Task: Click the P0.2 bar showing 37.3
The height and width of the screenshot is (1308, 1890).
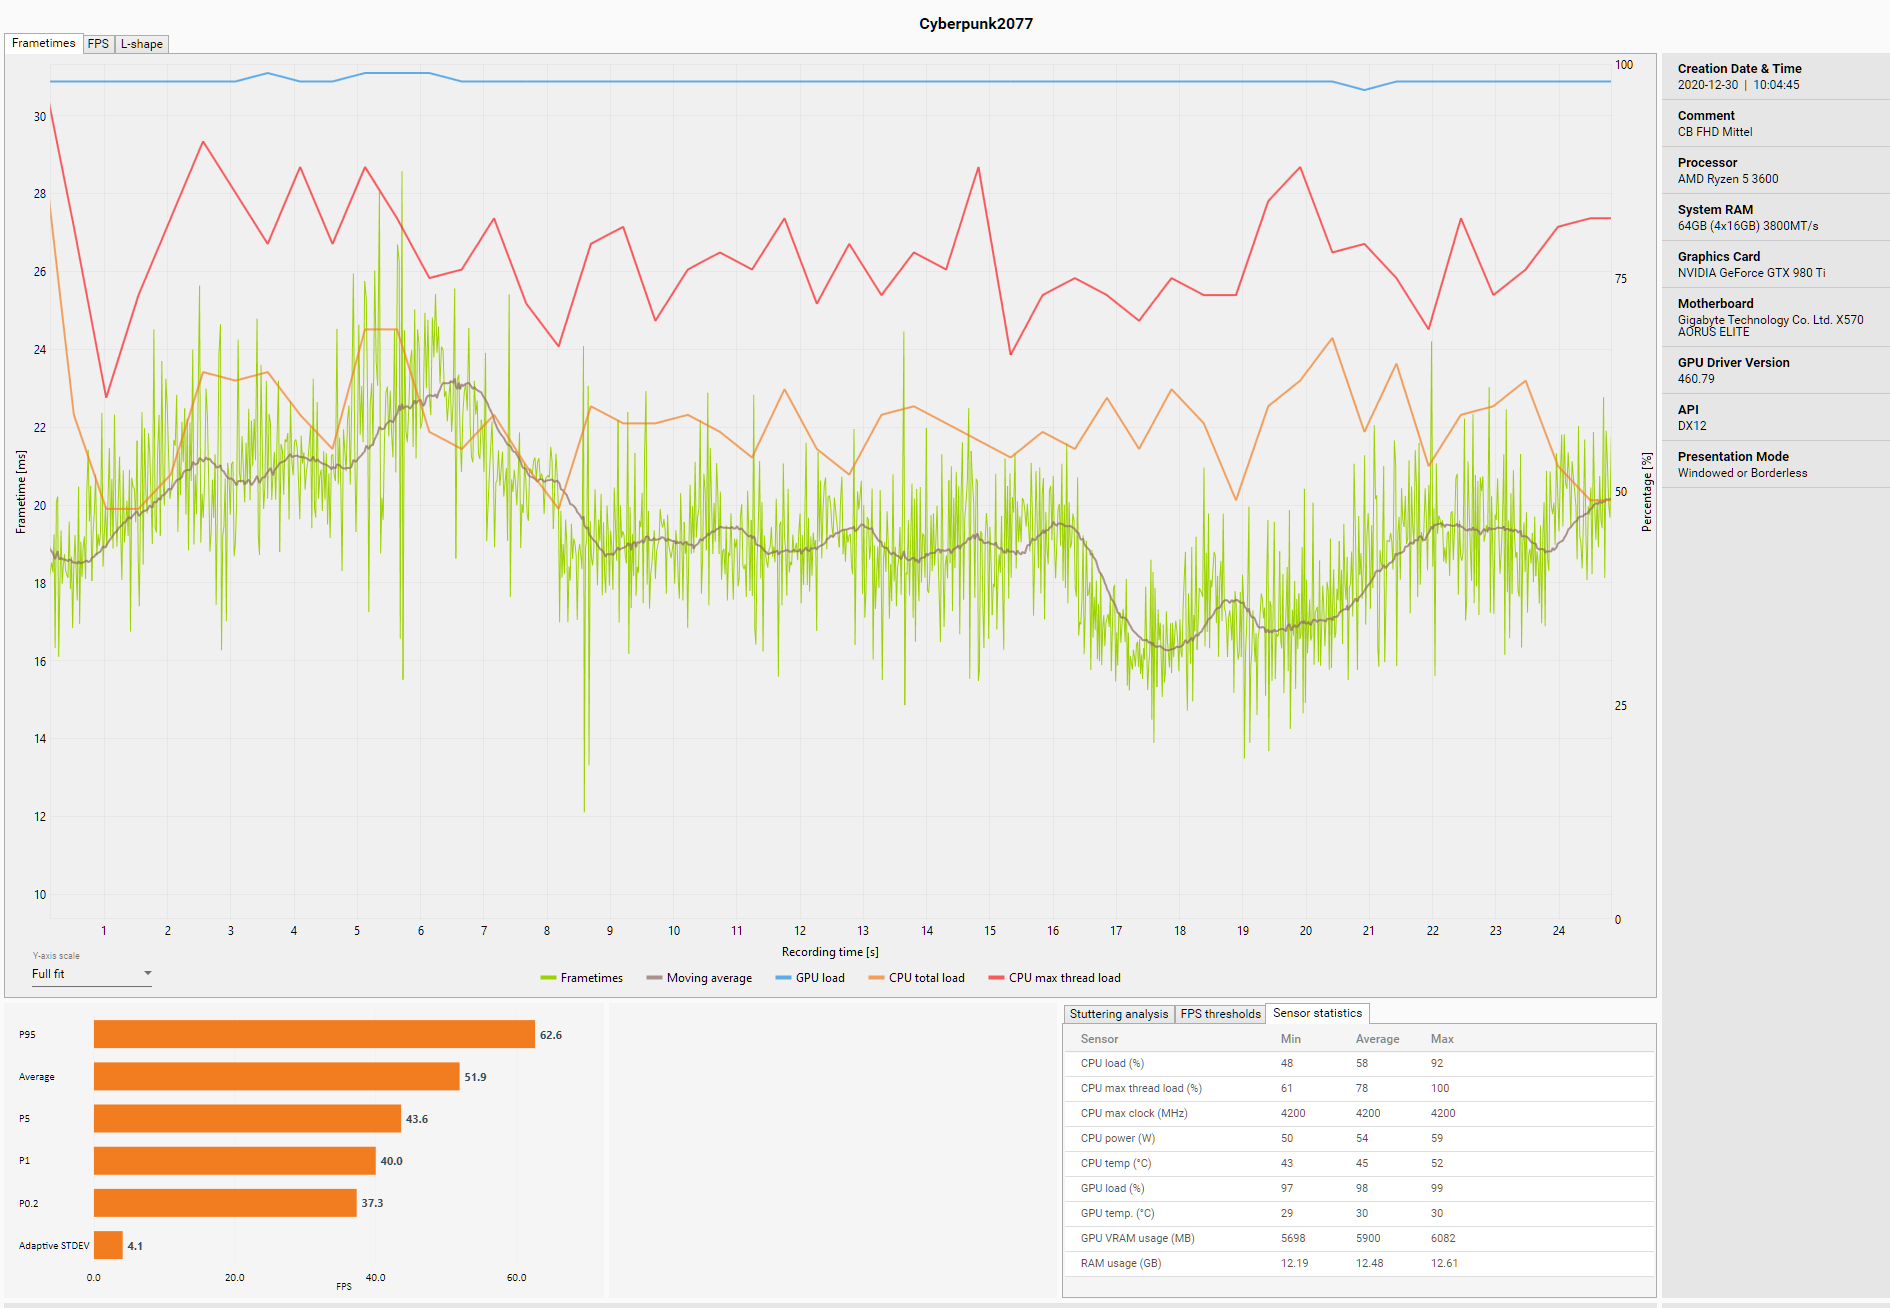Action: [225, 1202]
